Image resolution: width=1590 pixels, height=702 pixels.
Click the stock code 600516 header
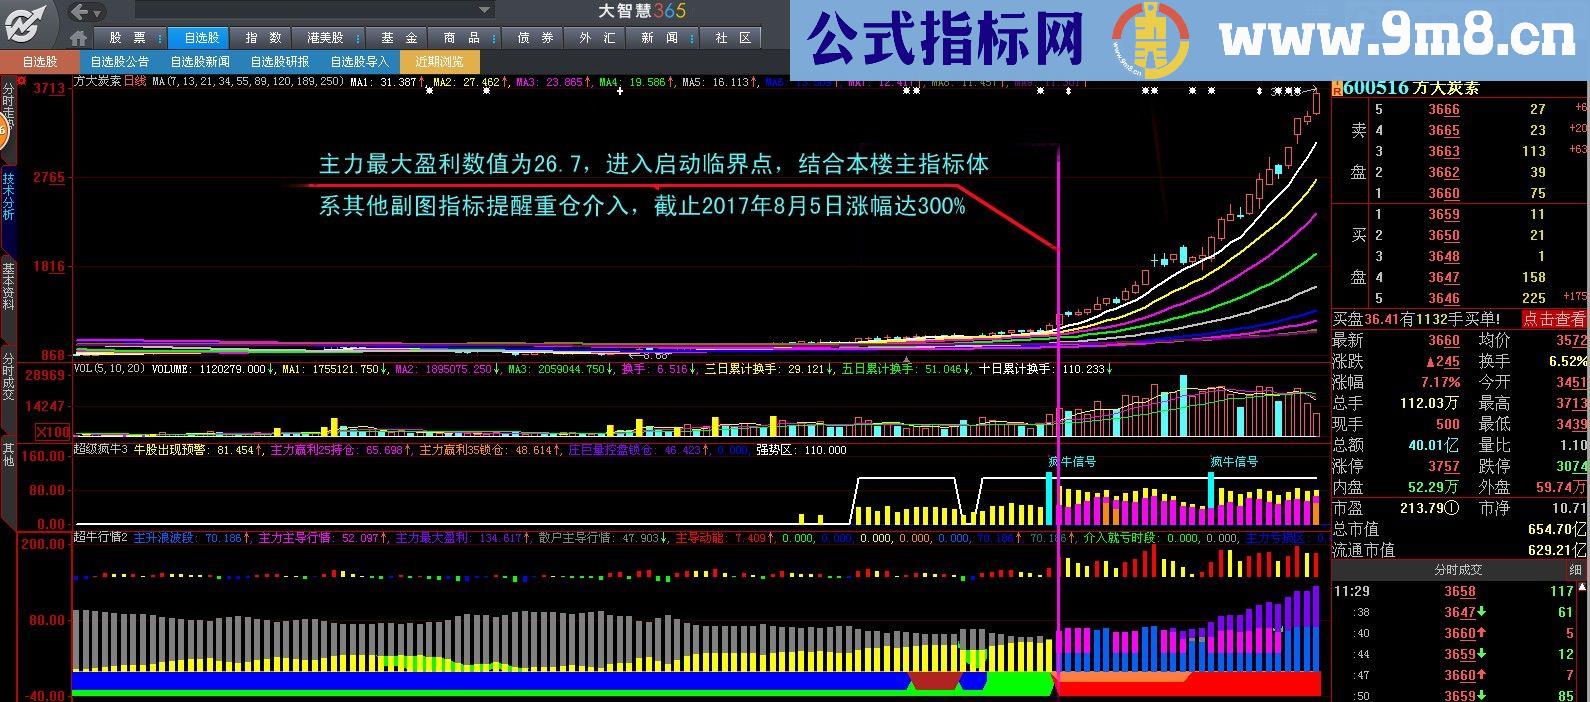[x=1376, y=88]
